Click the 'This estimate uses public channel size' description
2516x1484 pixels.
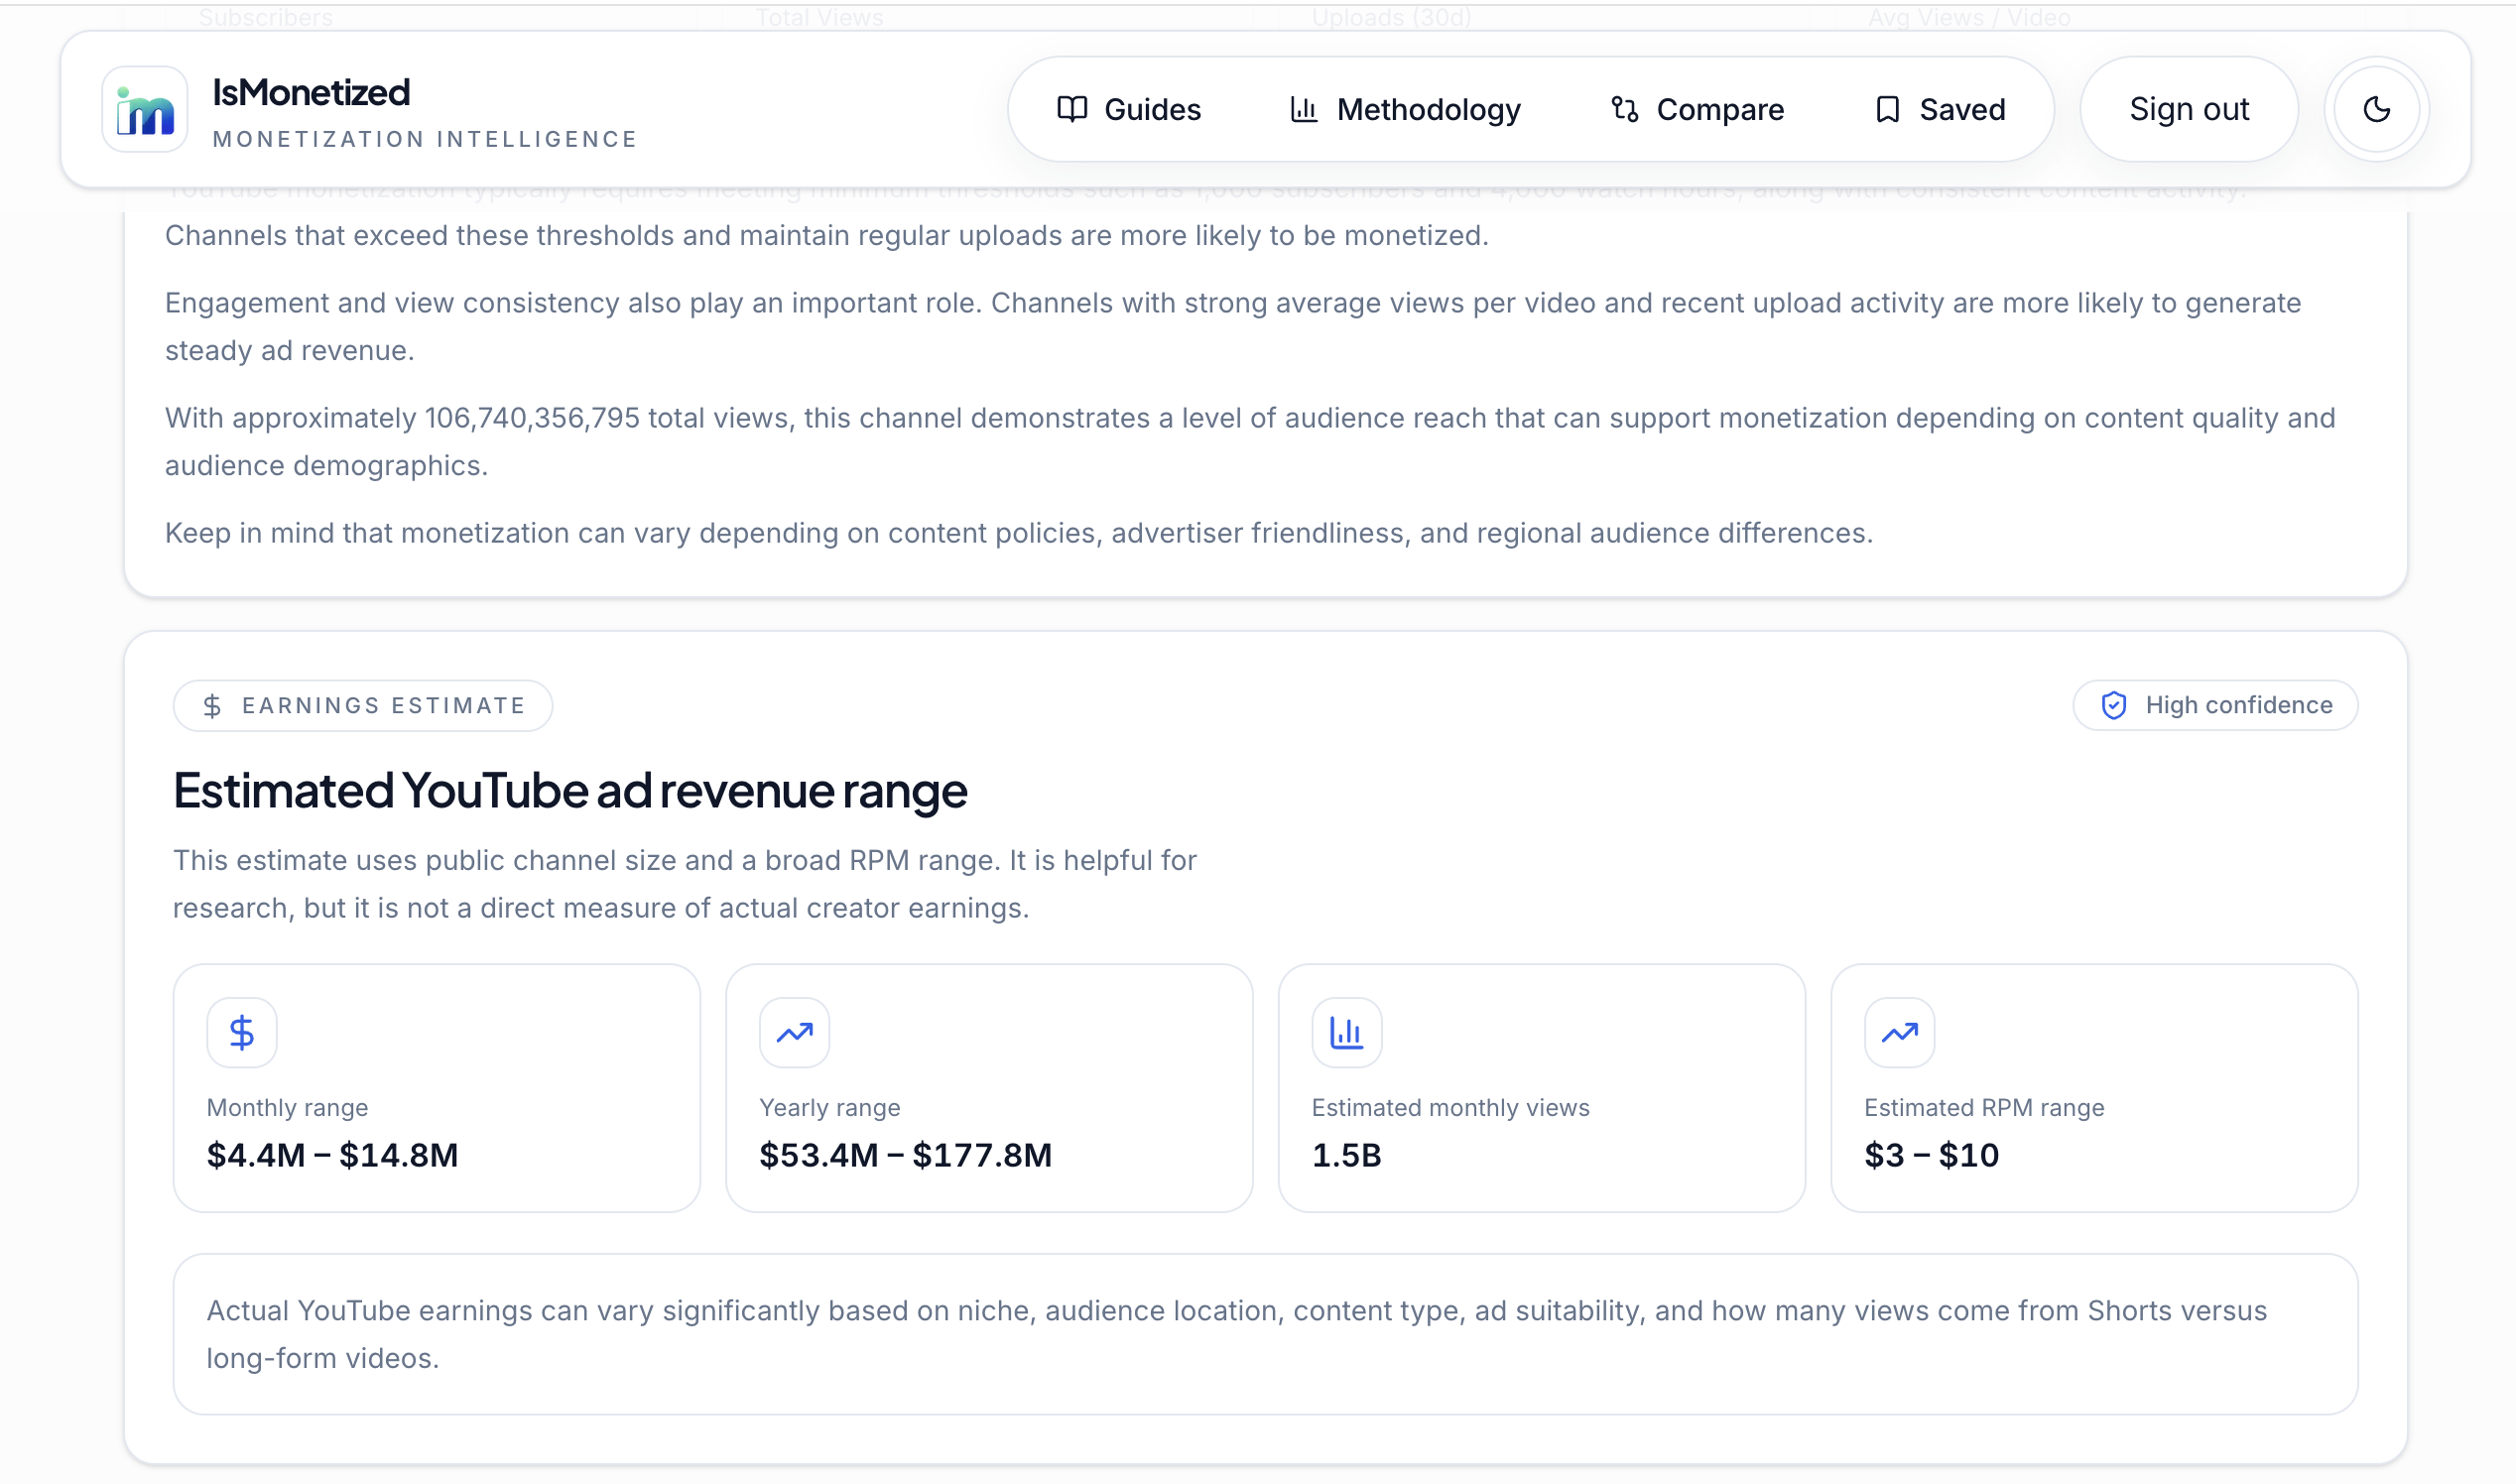point(685,884)
